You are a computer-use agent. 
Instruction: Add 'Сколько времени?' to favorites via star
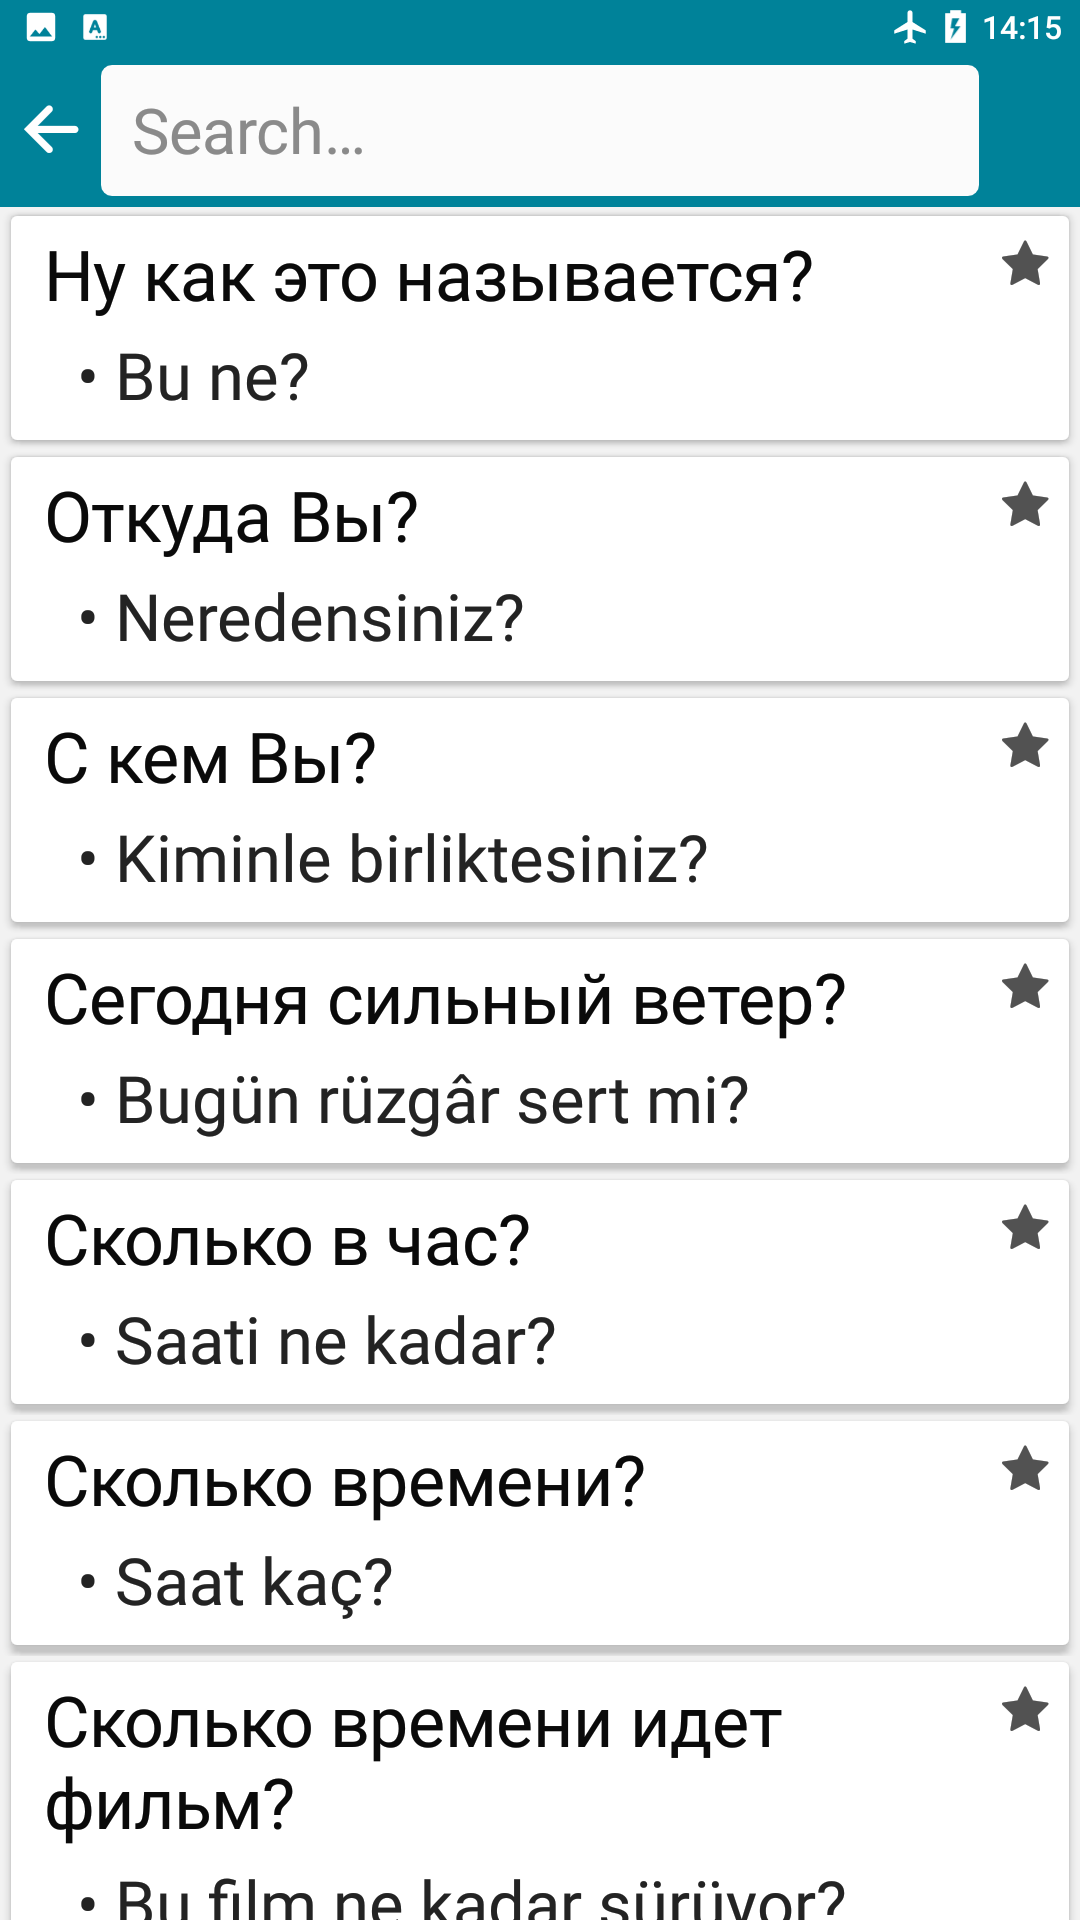(1025, 1469)
